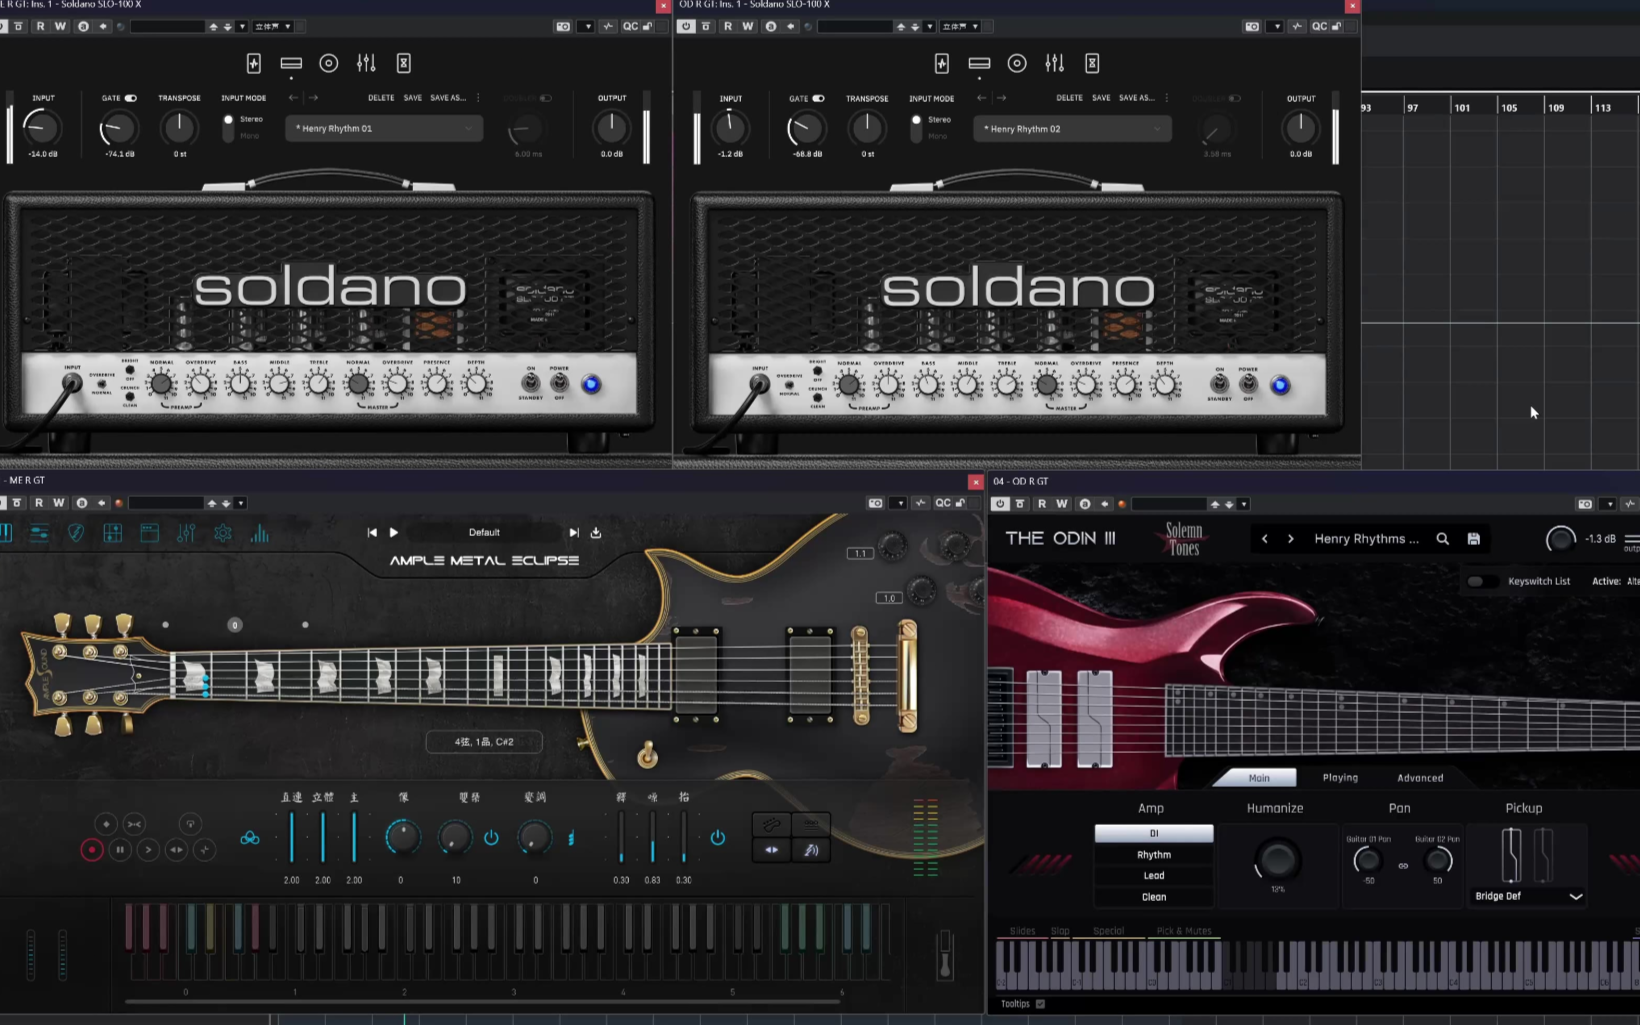Open hourglass effects icon in right Soldano
The image size is (1640, 1025).
[x=1092, y=63]
